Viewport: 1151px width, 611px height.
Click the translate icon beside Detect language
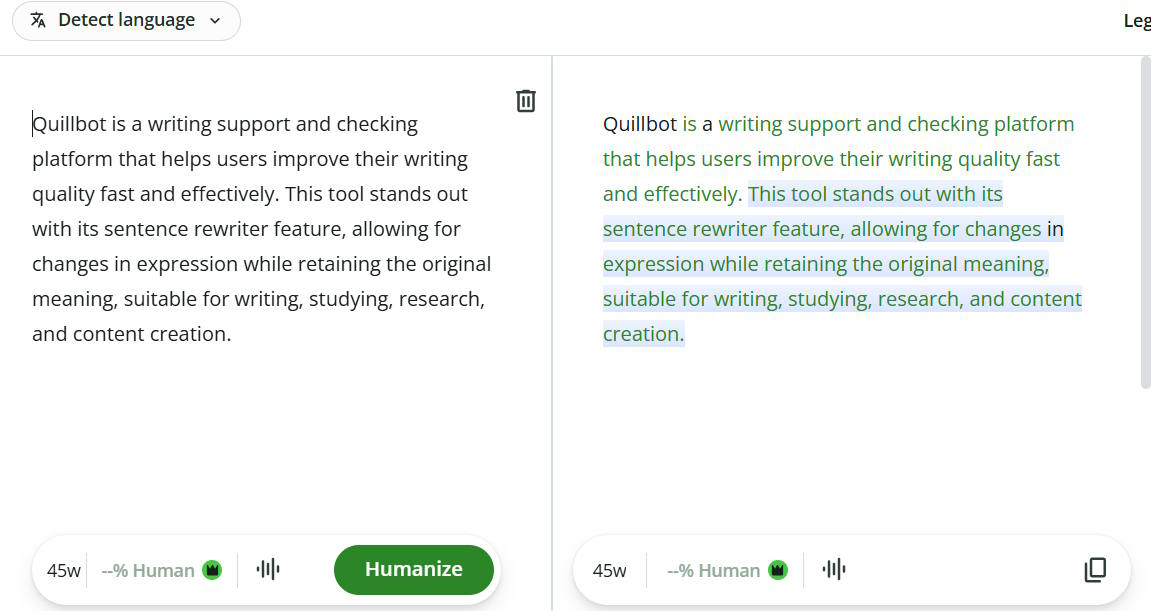tap(38, 21)
